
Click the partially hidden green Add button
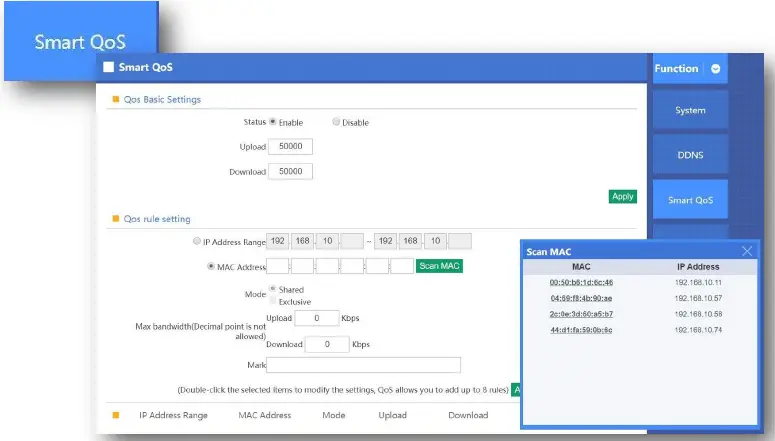516,390
